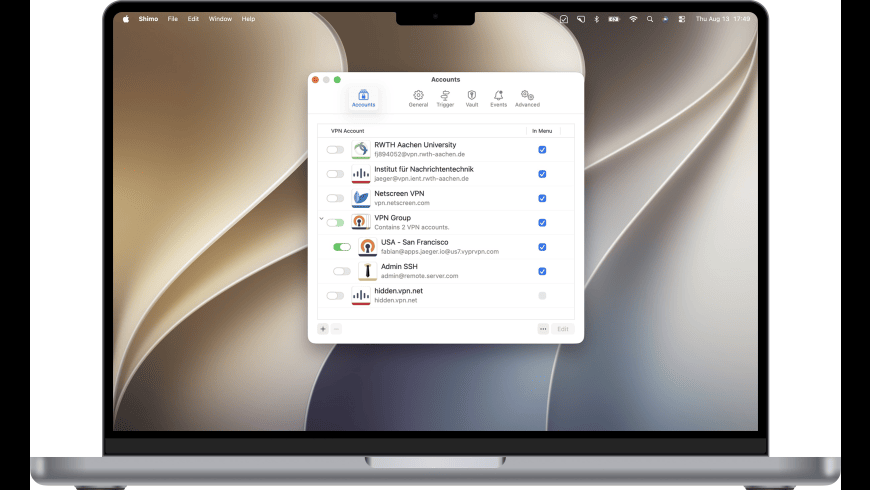Image resolution: width=870 pixels, height=490 pixels.
Task: Open the Shimo application menu
Action: [148, 19]
